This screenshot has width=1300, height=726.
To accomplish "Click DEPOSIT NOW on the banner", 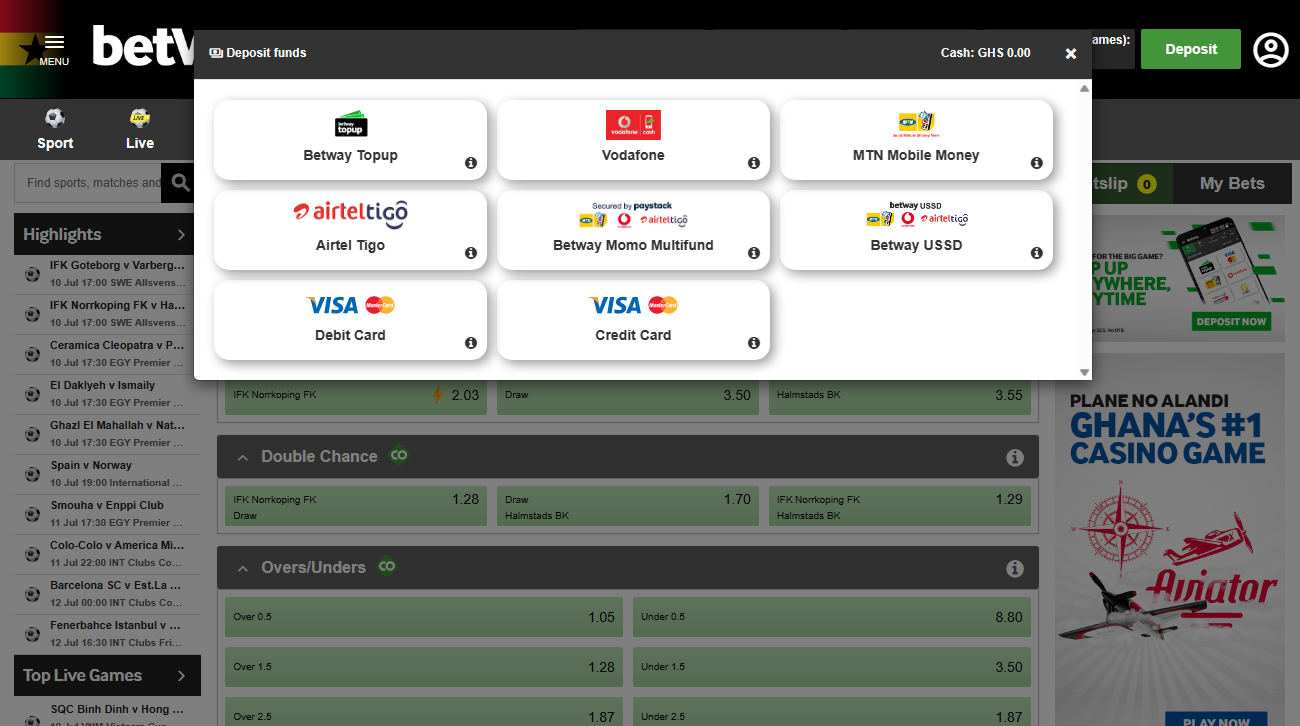I will point(1232,322).
